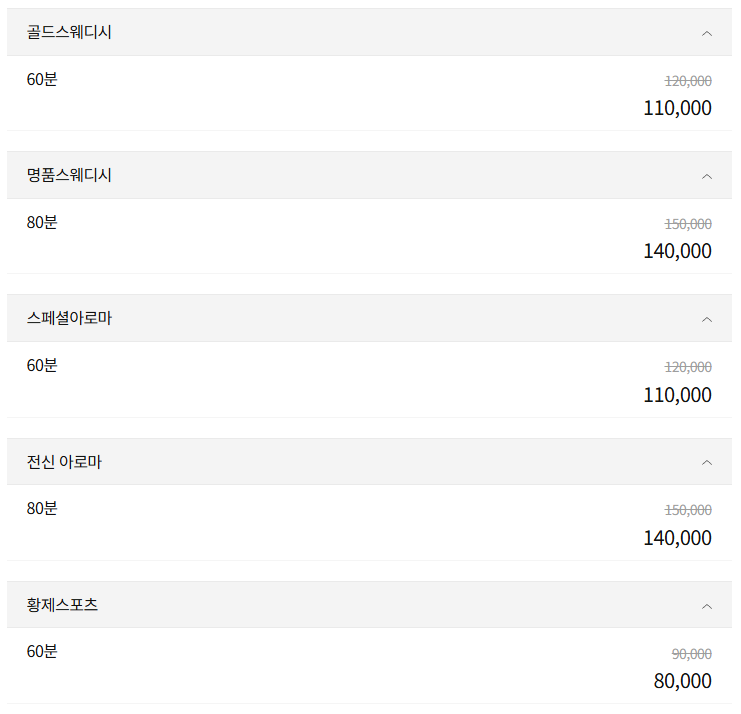
Task: Click the 전신 아로마 header title
Action: tap(64, 462)
